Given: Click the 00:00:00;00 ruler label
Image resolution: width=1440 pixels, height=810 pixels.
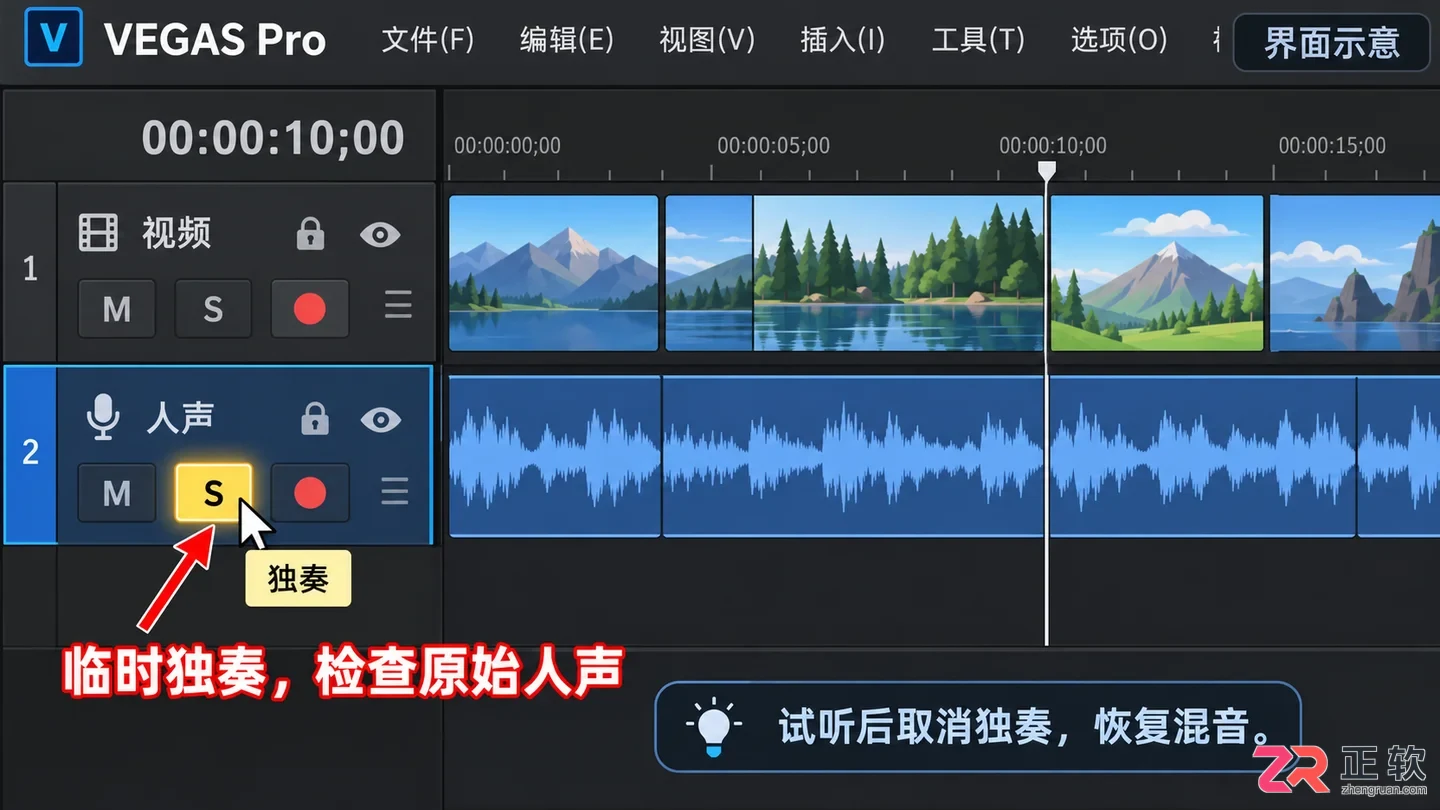Looking at the screenshot, I should tap(507, 146).
